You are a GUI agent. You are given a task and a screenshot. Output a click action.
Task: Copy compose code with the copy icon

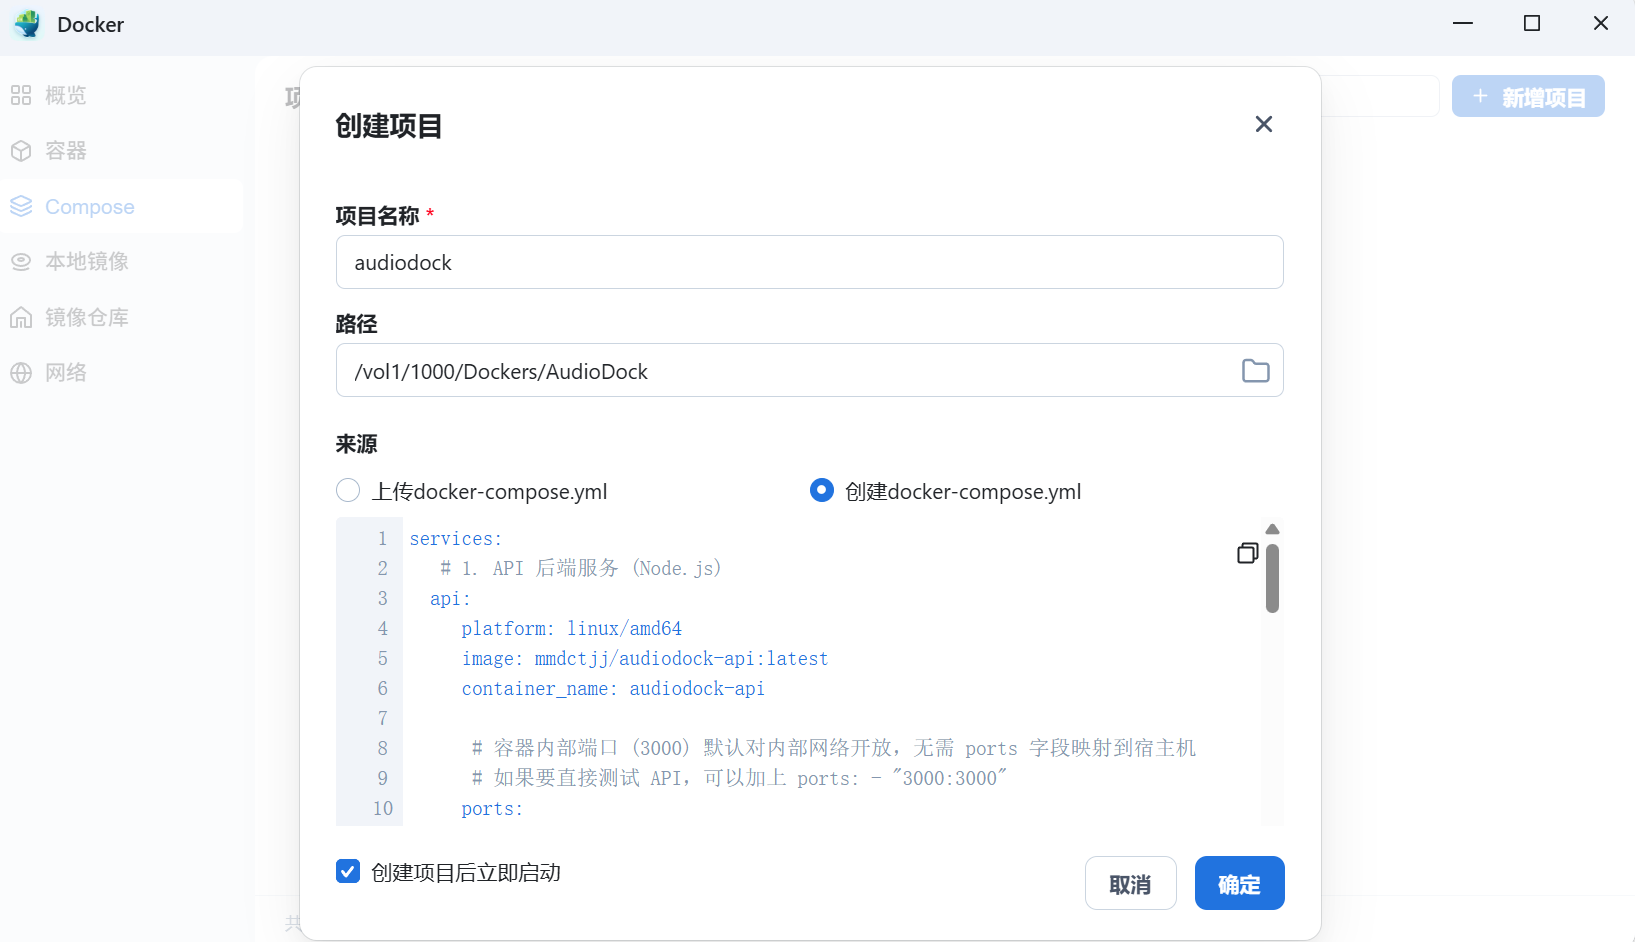pos(1247,553)
